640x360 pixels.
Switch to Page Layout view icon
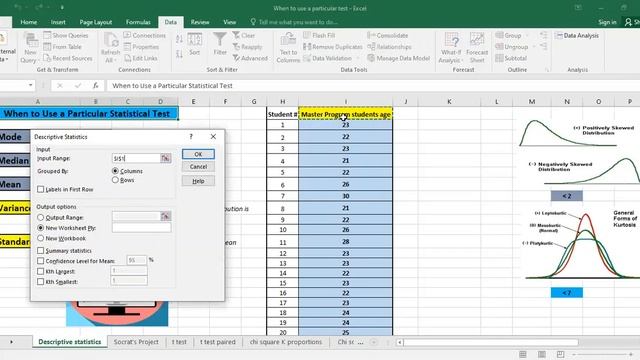542,354
